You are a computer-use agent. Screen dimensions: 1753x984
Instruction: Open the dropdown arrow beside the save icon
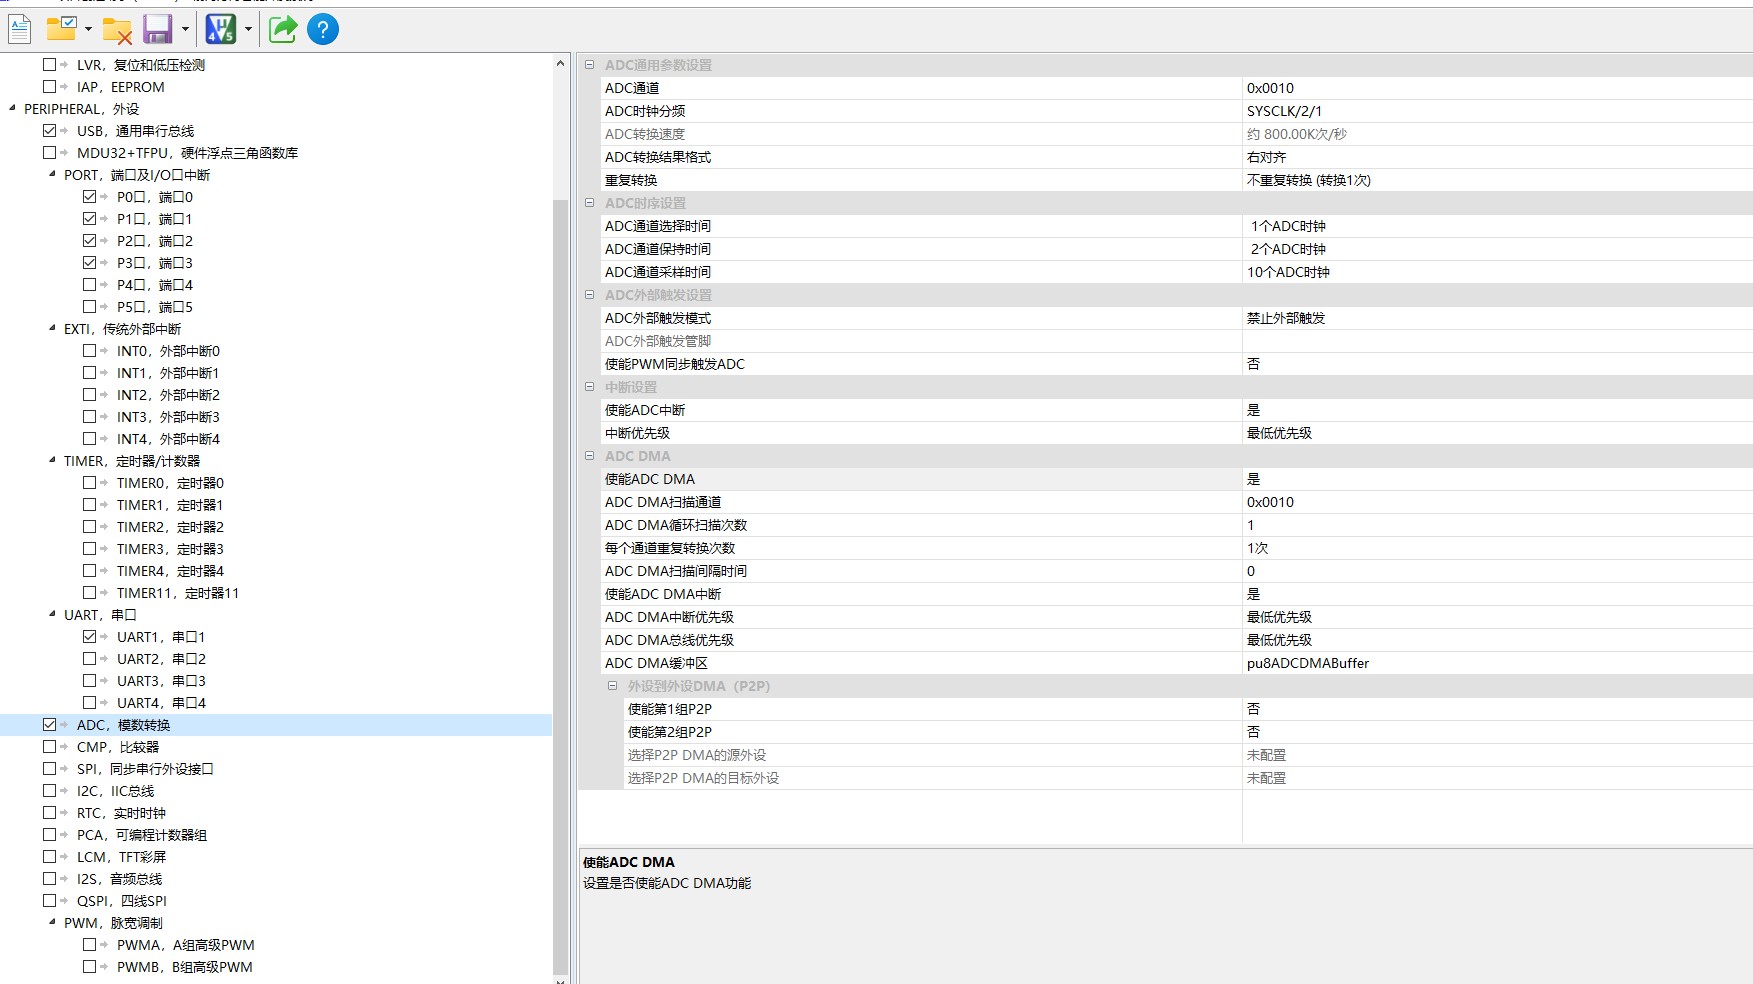click(185, 30)
